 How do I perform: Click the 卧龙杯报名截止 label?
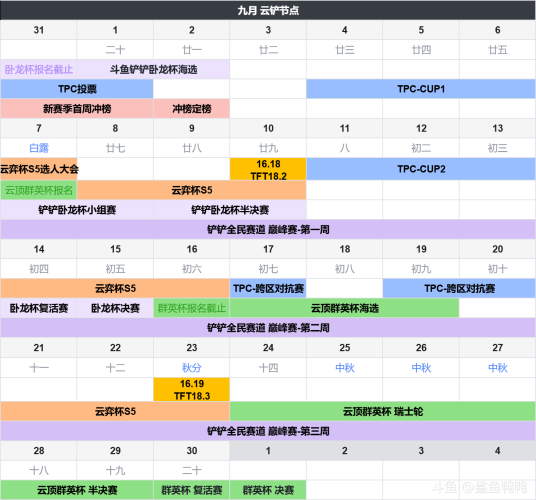[x=39, y=69]
